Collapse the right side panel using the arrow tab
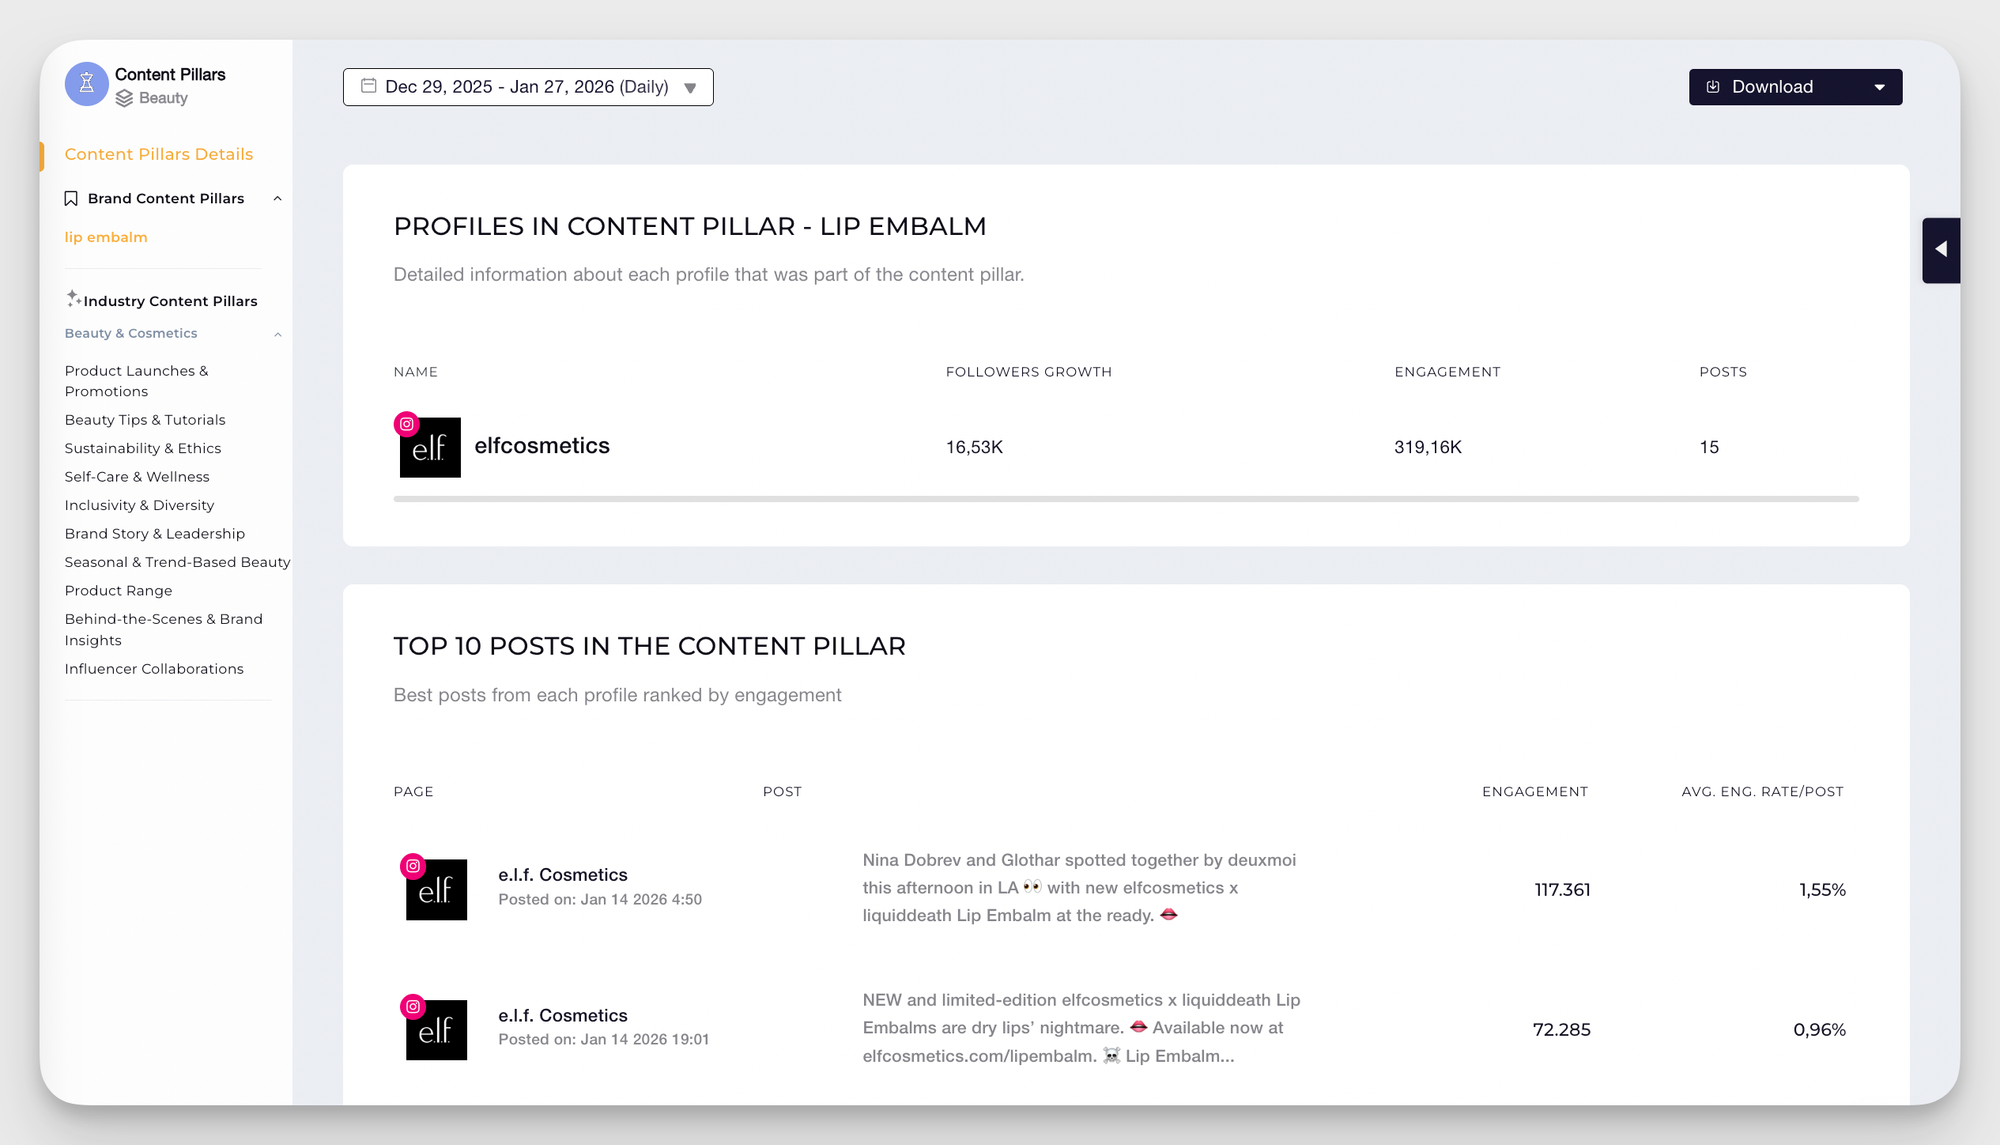Image resolution: width=2000 pixels, height=1145 pixels. point(1941,250)
